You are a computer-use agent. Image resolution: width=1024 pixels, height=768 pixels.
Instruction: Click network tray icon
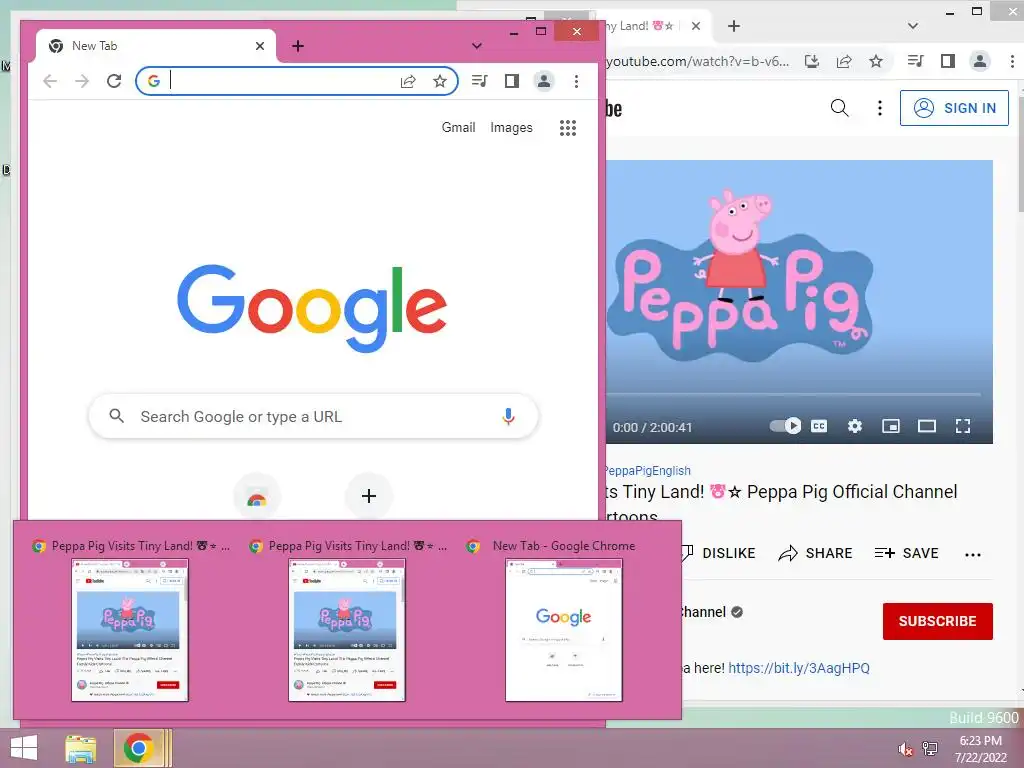click(x=930, y=749)
